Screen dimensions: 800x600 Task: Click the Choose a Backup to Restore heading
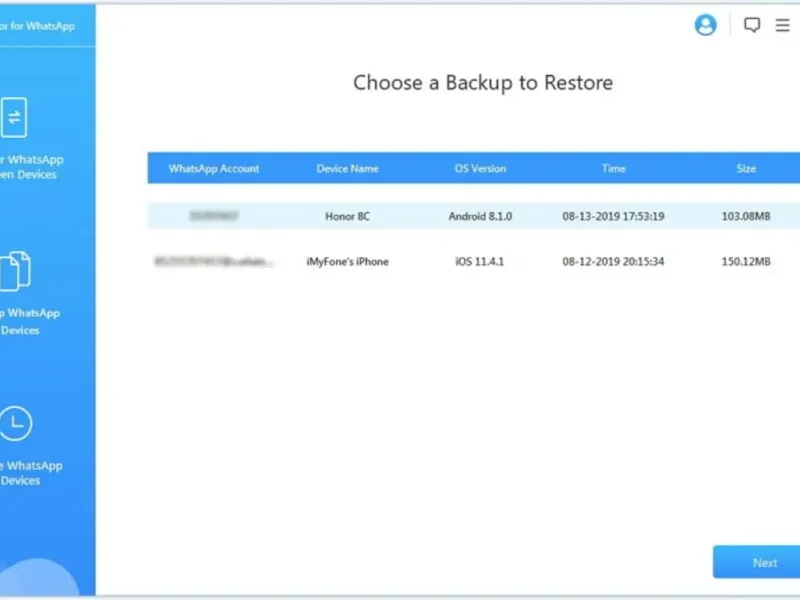coord(483,83)
